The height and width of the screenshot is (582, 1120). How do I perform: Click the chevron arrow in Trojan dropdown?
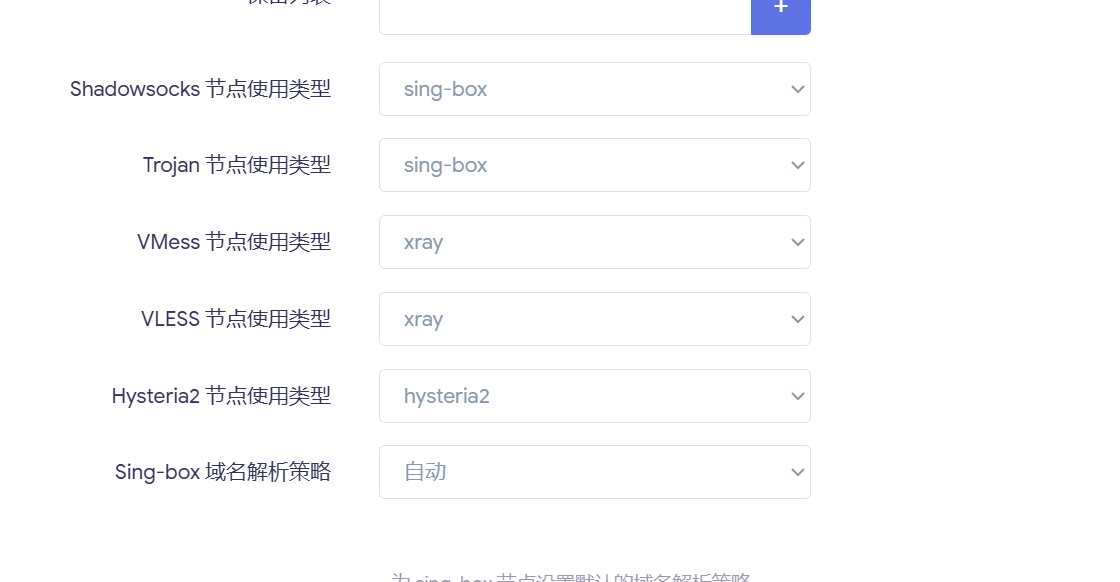point(797,165)
